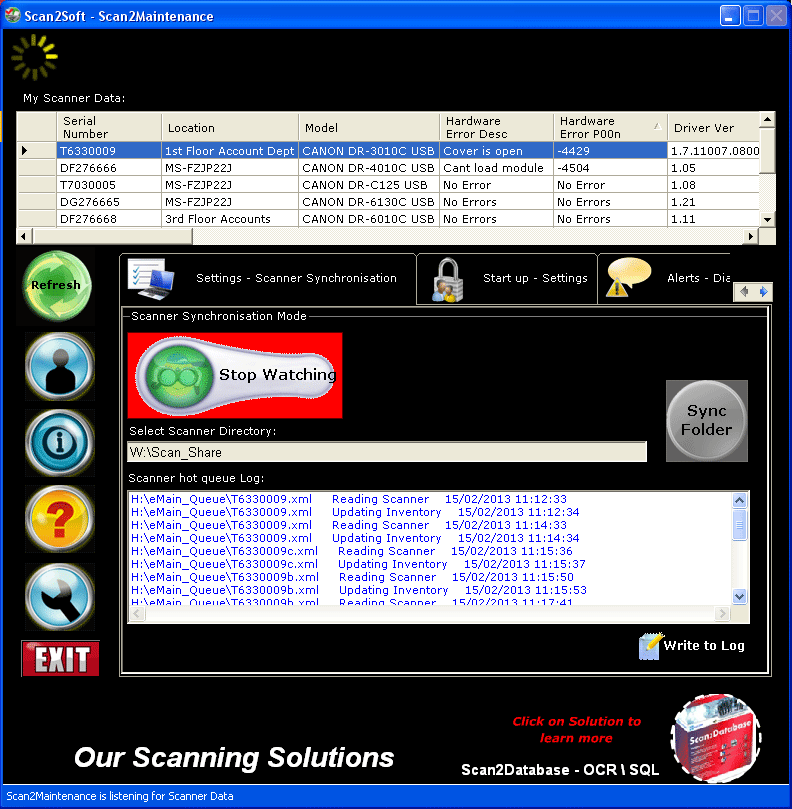The height and width of the screenshot is (809, 792).
Task: Click the Serial Number column header
Action: (108, 127)
